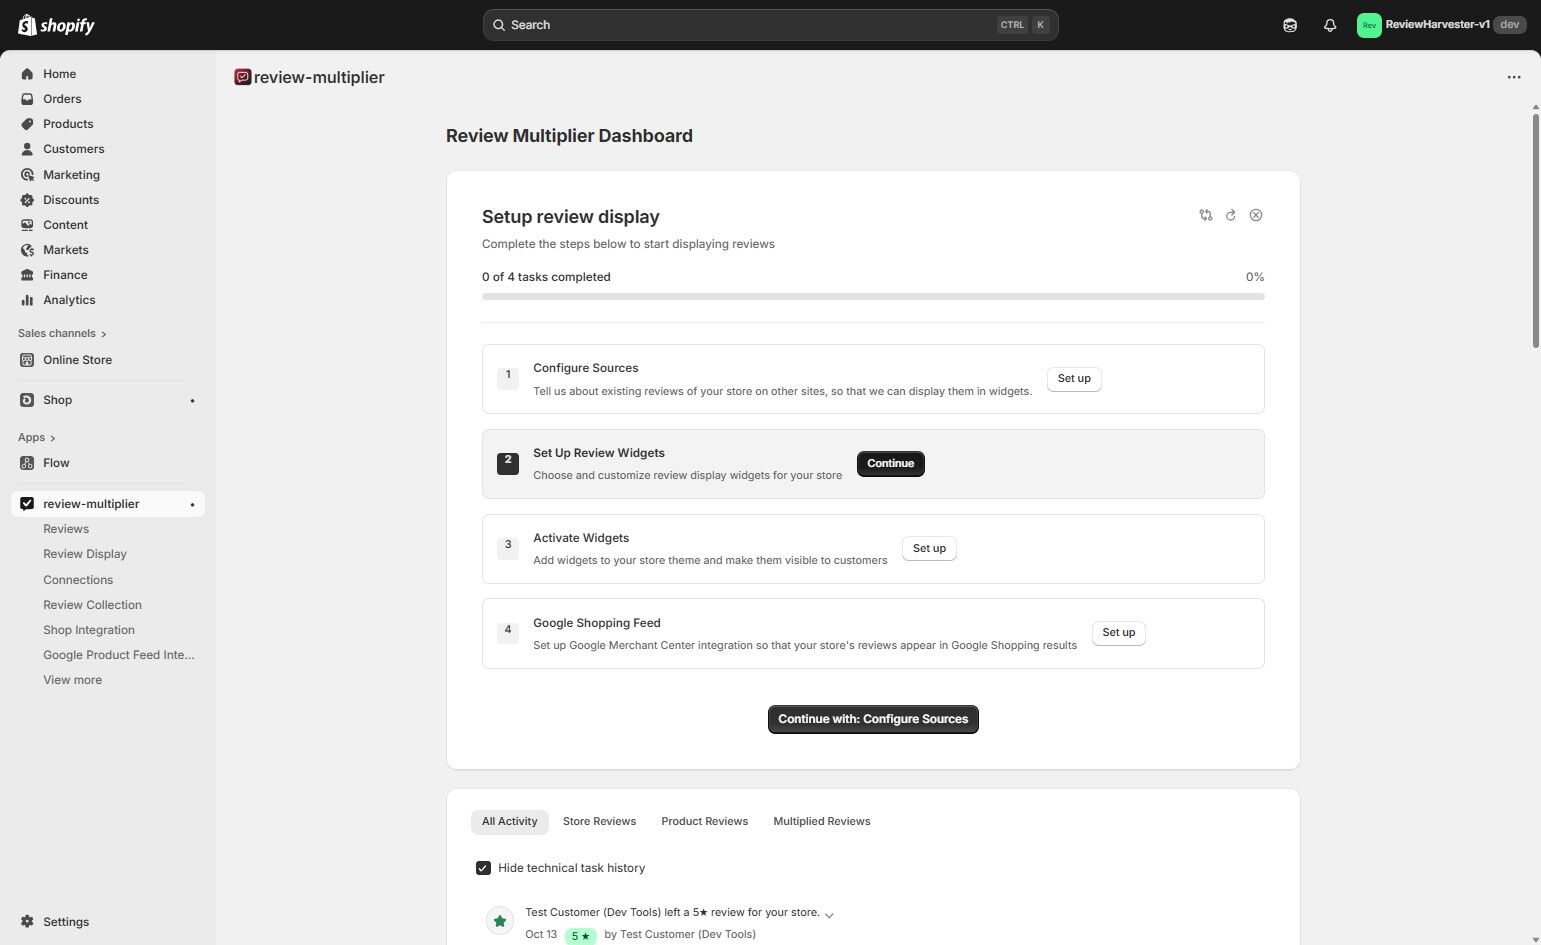Screen dimensions: 1541x945
Task: Click the Shopify logo
Action: click(x=56, y=25)
